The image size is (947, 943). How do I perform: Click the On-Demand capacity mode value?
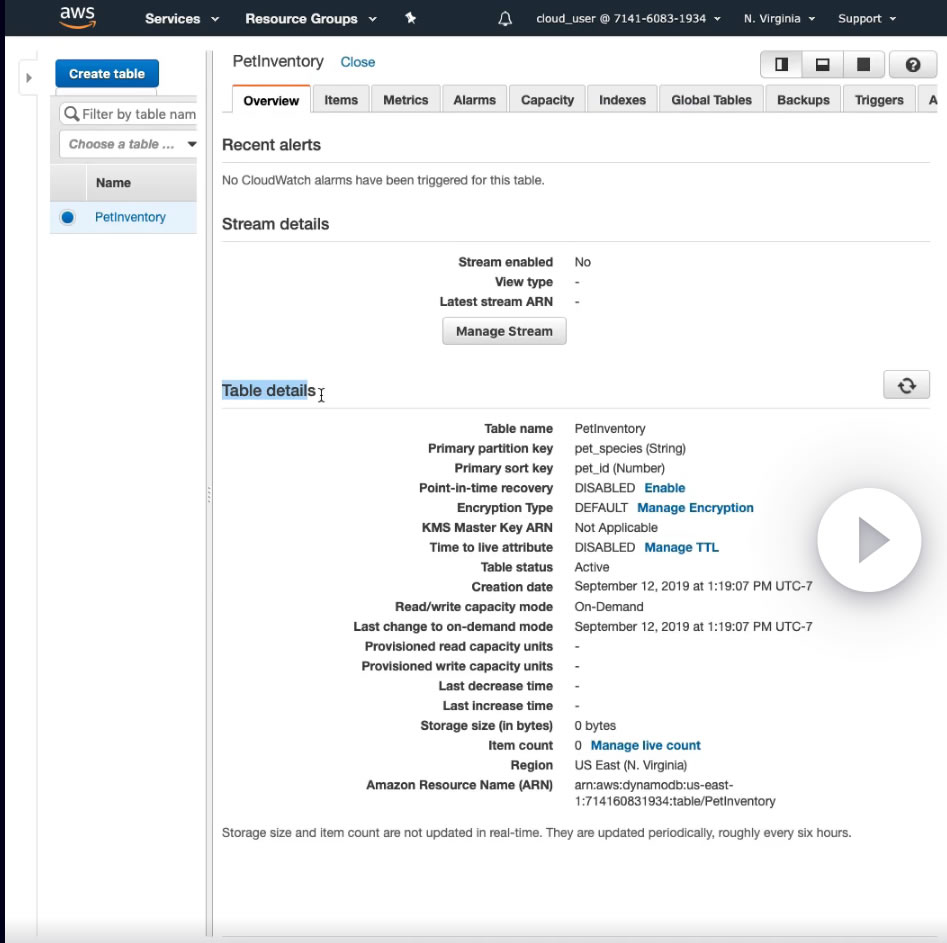(609, 607)
